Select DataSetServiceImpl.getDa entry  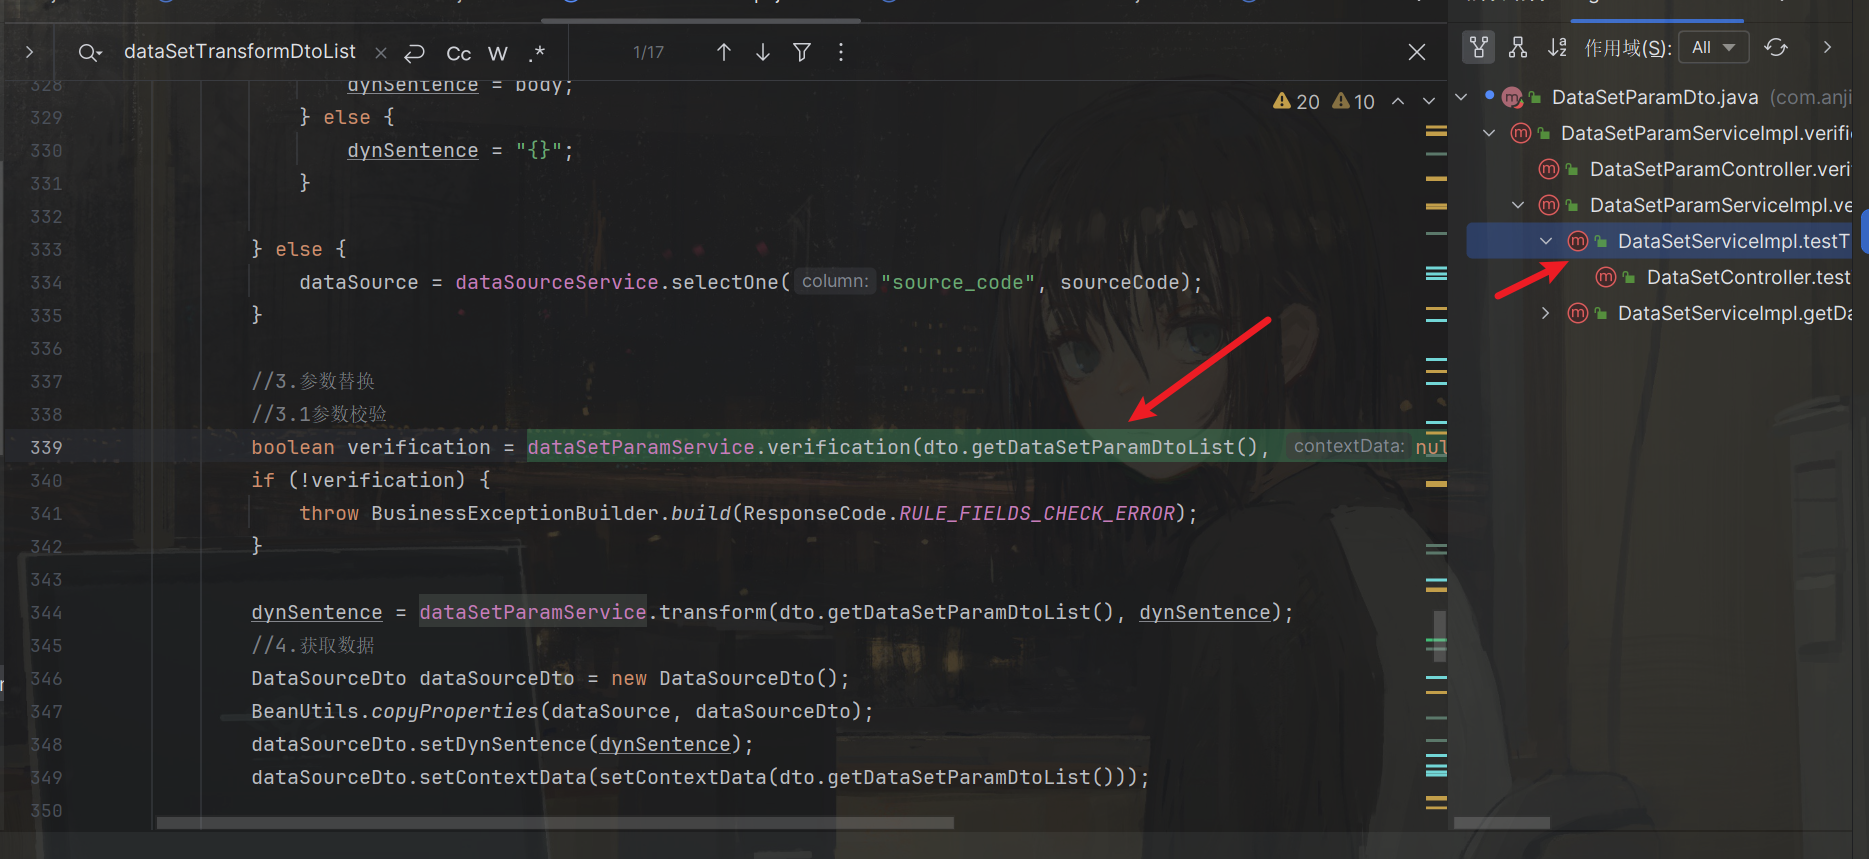point(1734,313)
